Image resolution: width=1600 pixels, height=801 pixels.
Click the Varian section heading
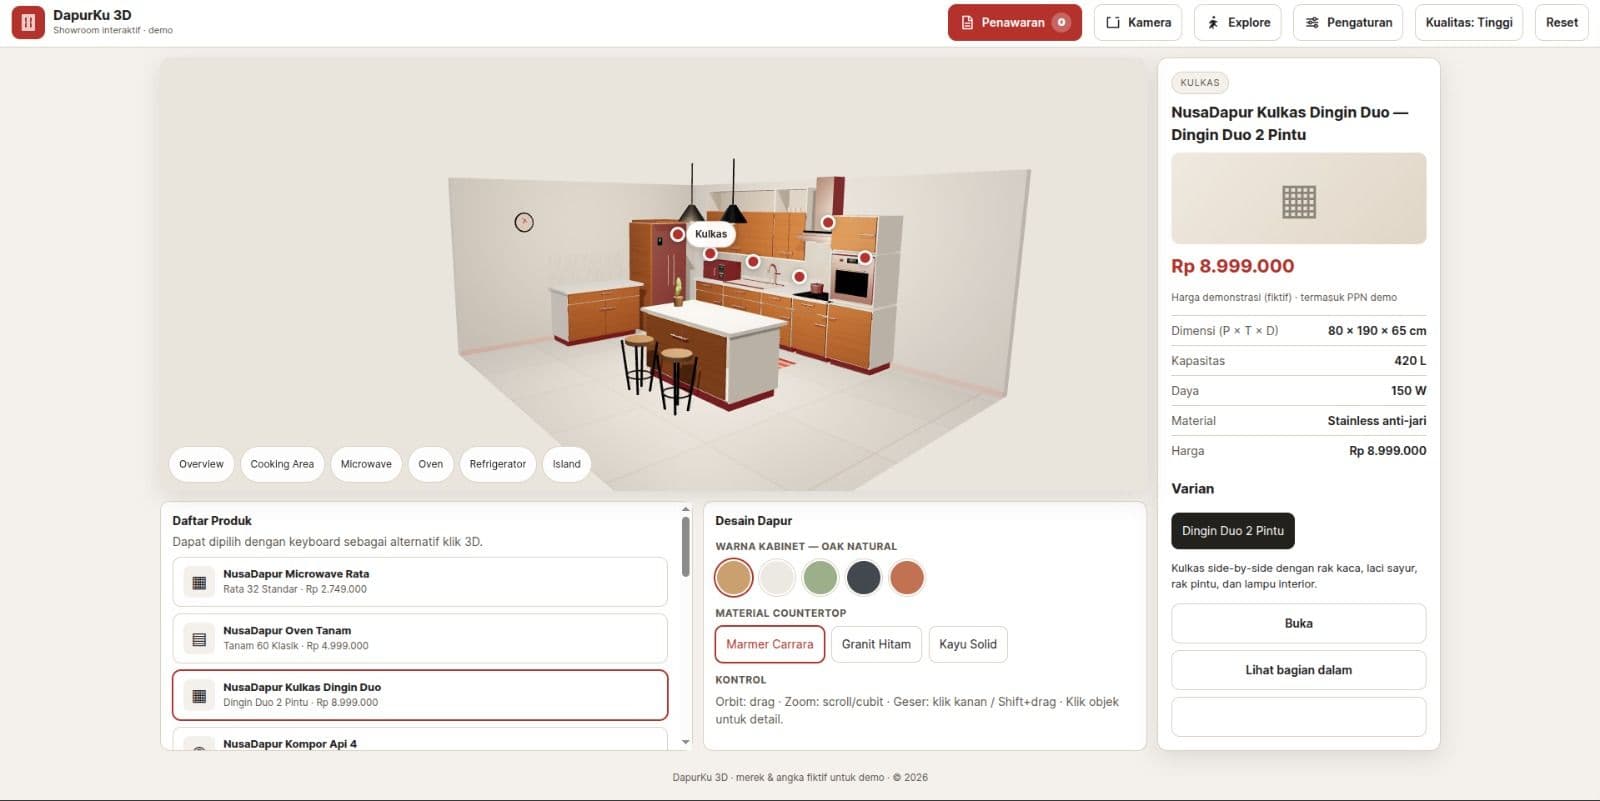point(1192,489)
